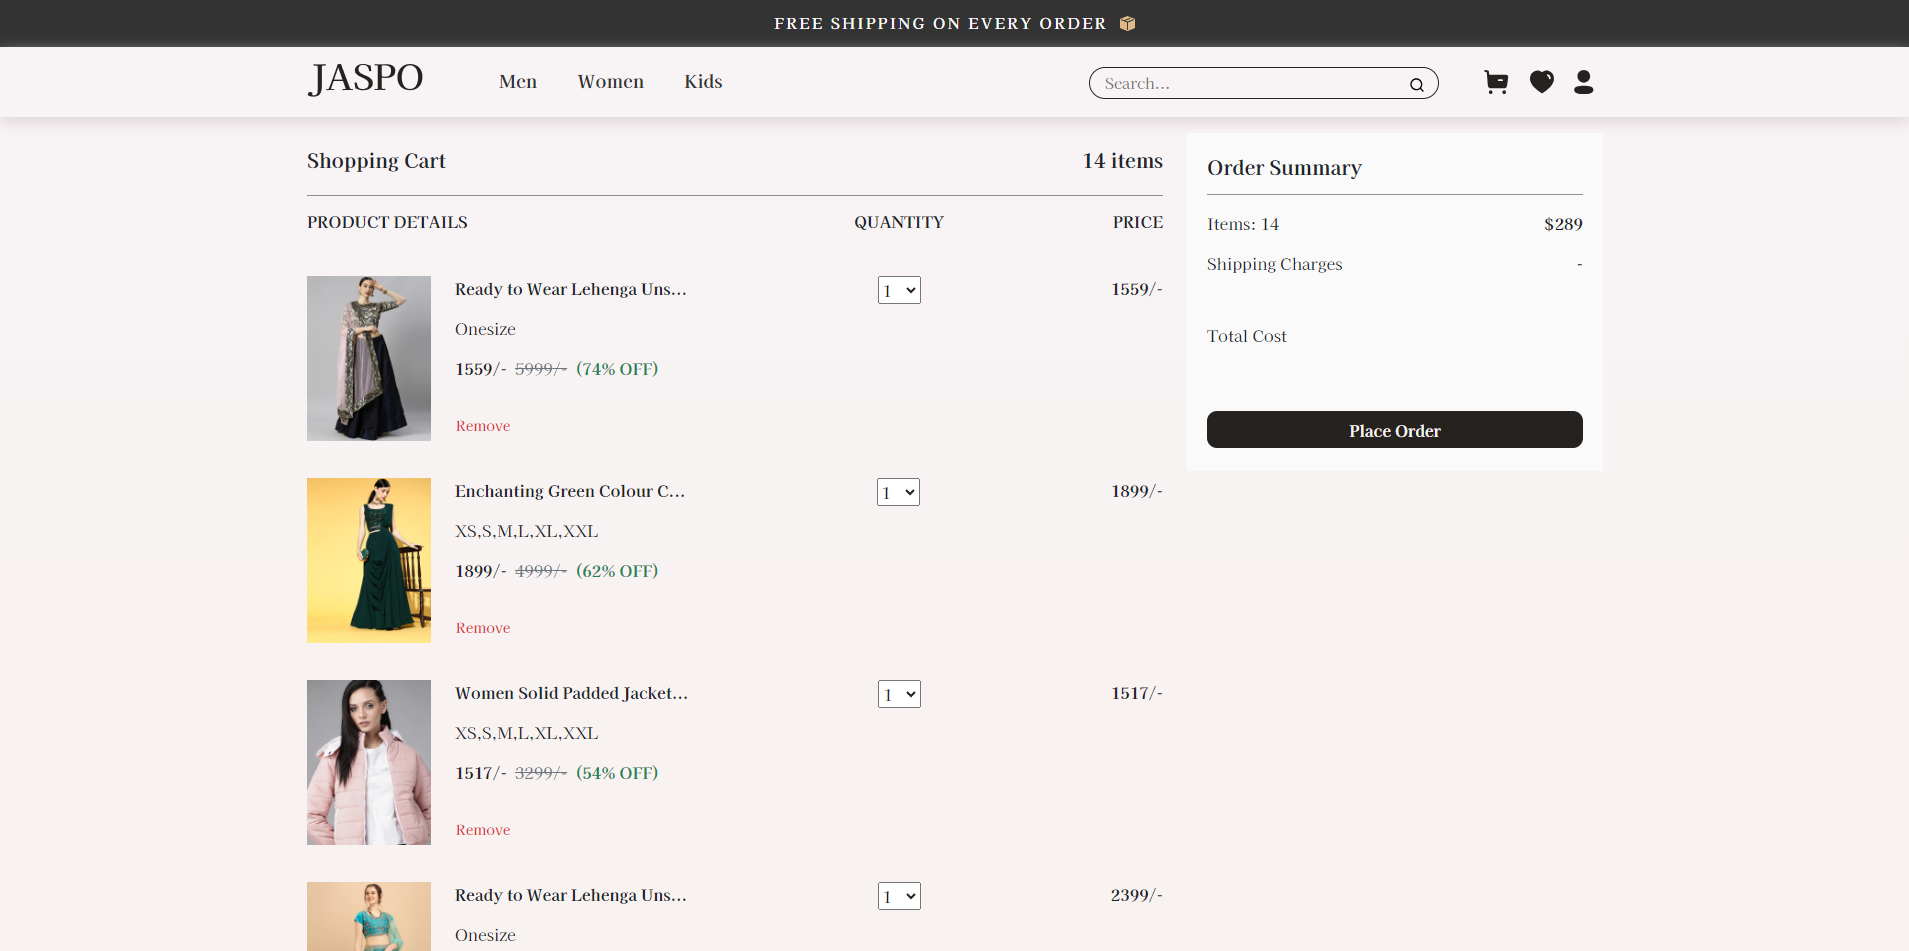Open the user account profile icon
Screen dimensions: 1909x951
[x=1583, y=82]
